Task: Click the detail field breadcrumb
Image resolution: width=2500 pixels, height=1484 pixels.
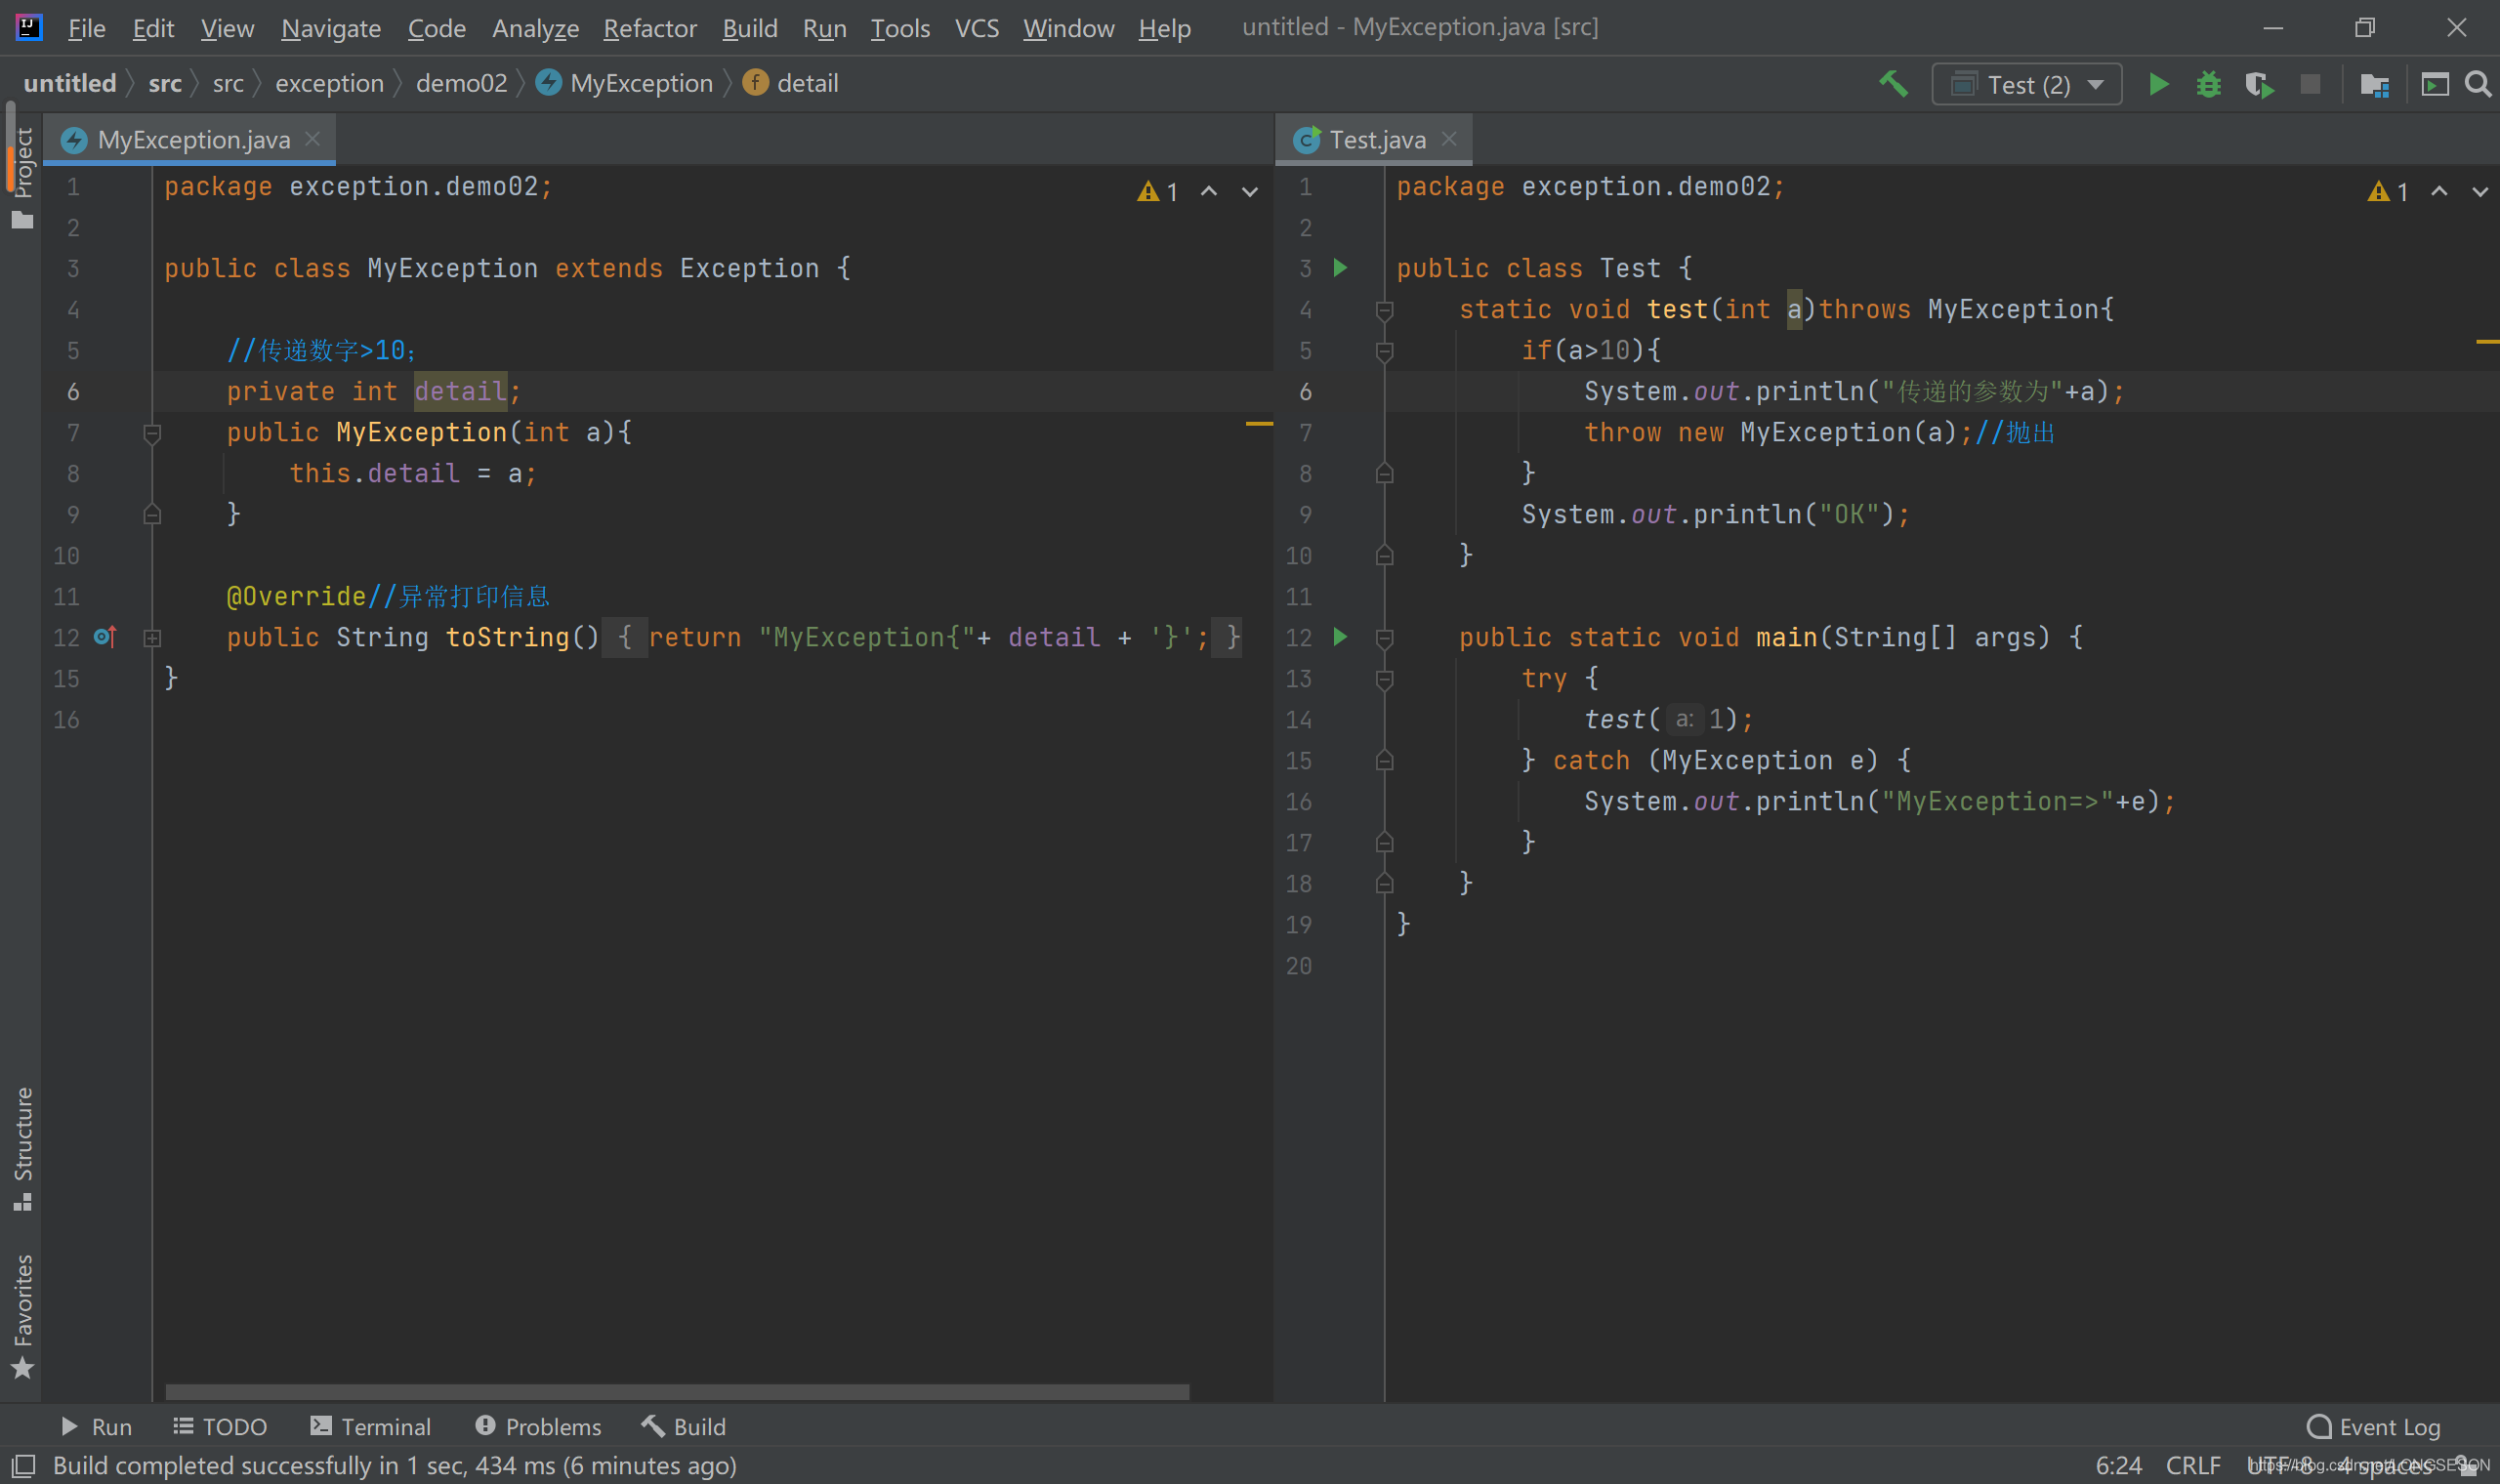Action: click(792, 83)
